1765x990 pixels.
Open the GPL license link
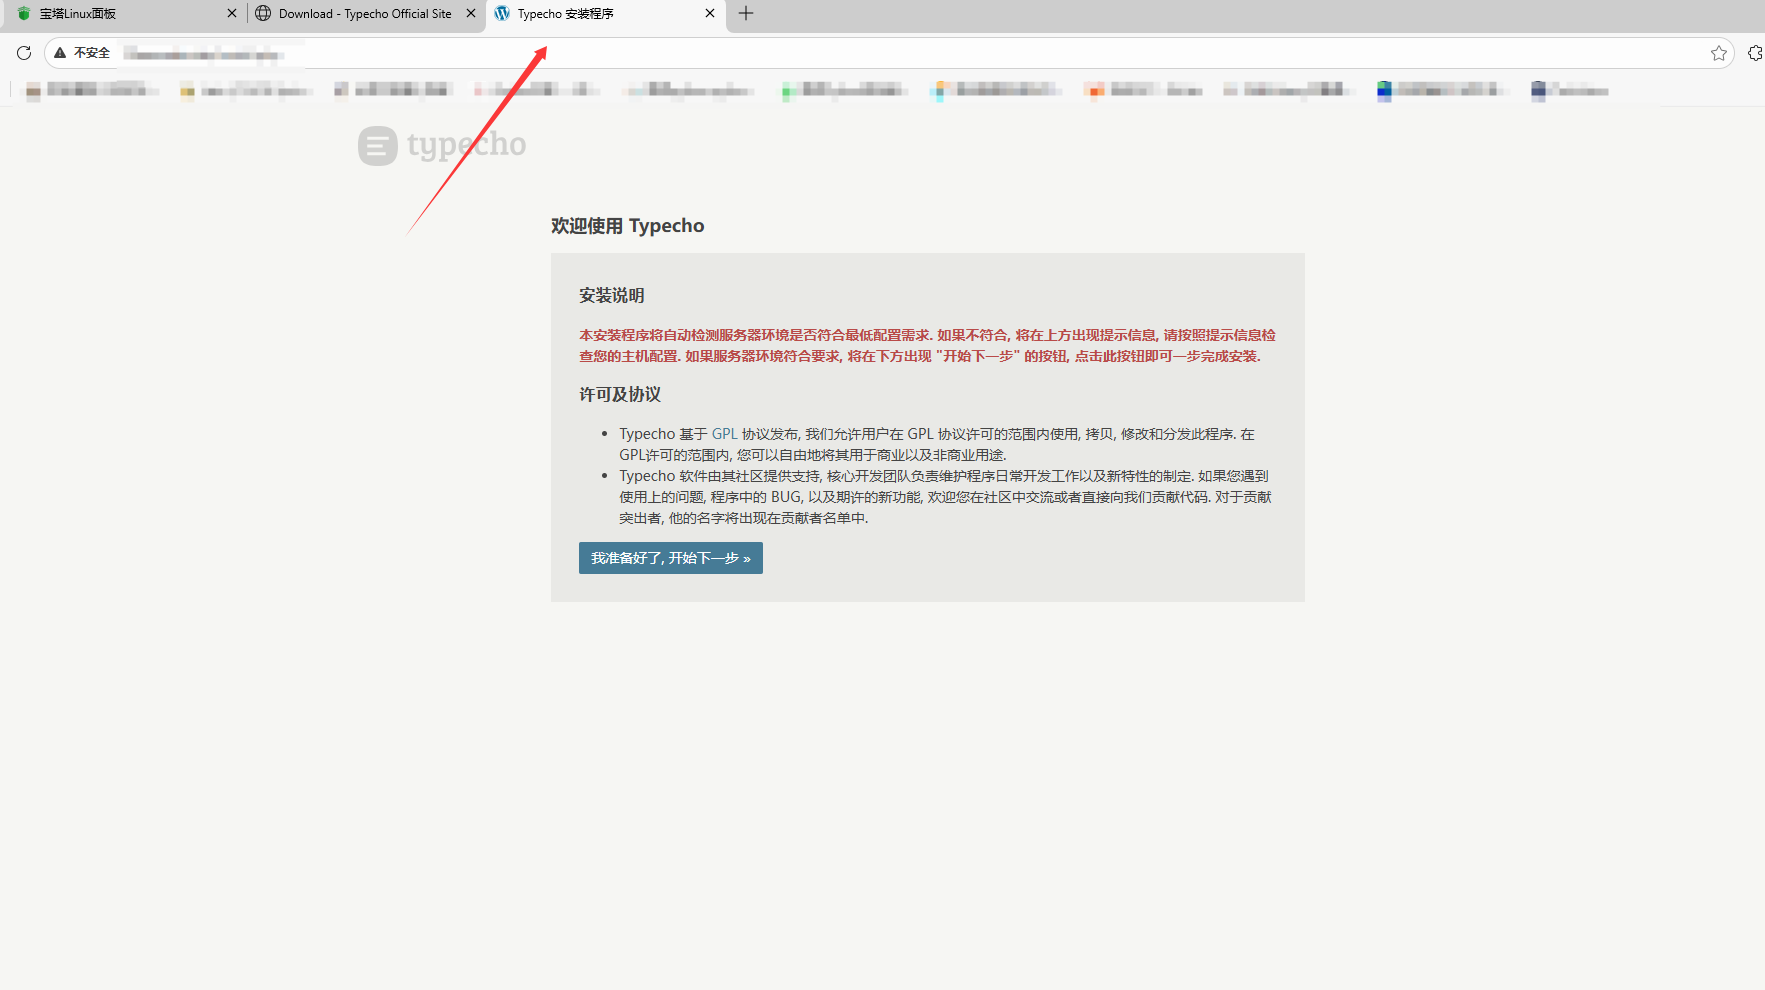click(x=724, y=434)
